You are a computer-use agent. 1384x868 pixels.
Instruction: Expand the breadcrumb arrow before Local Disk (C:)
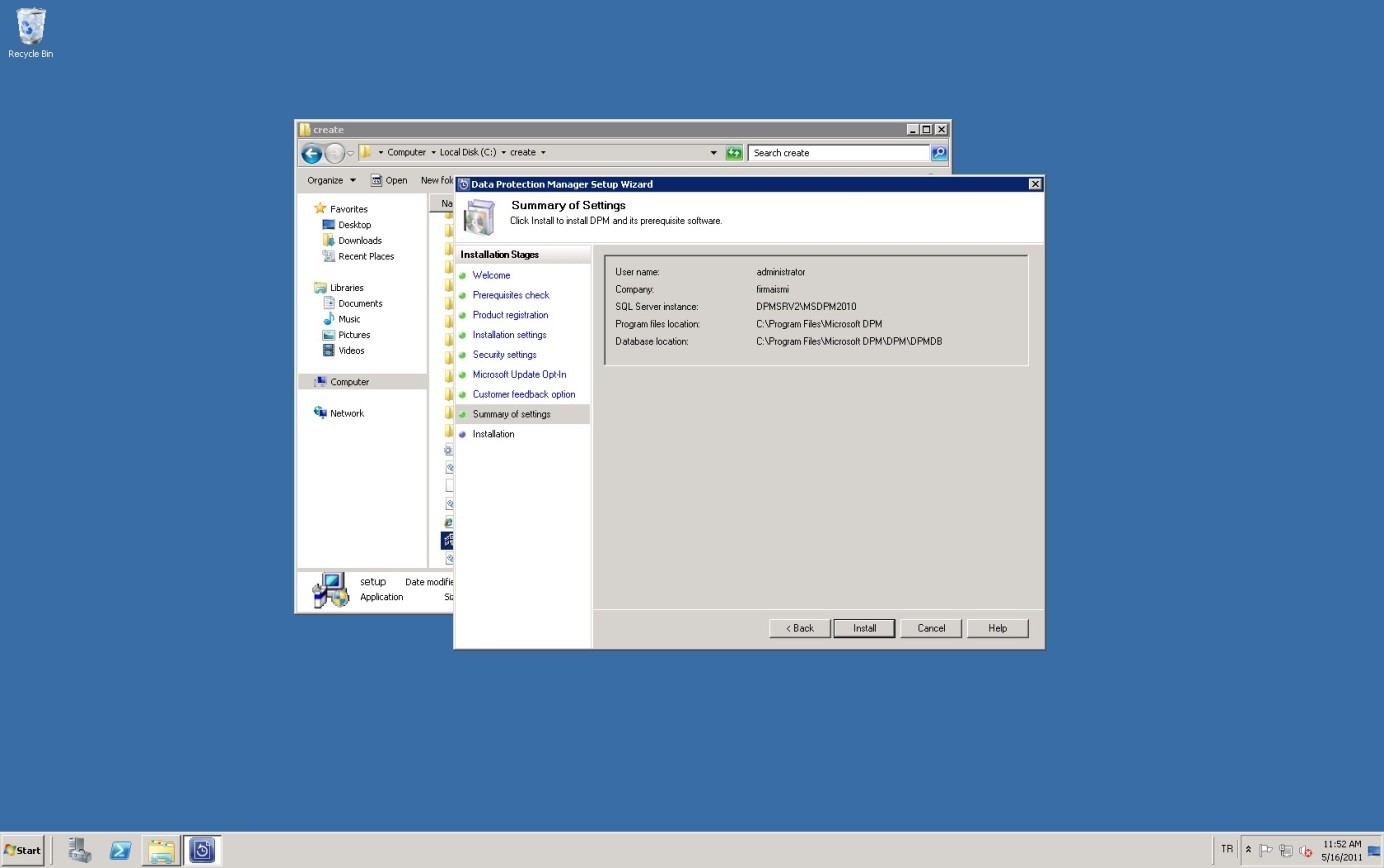433,153
